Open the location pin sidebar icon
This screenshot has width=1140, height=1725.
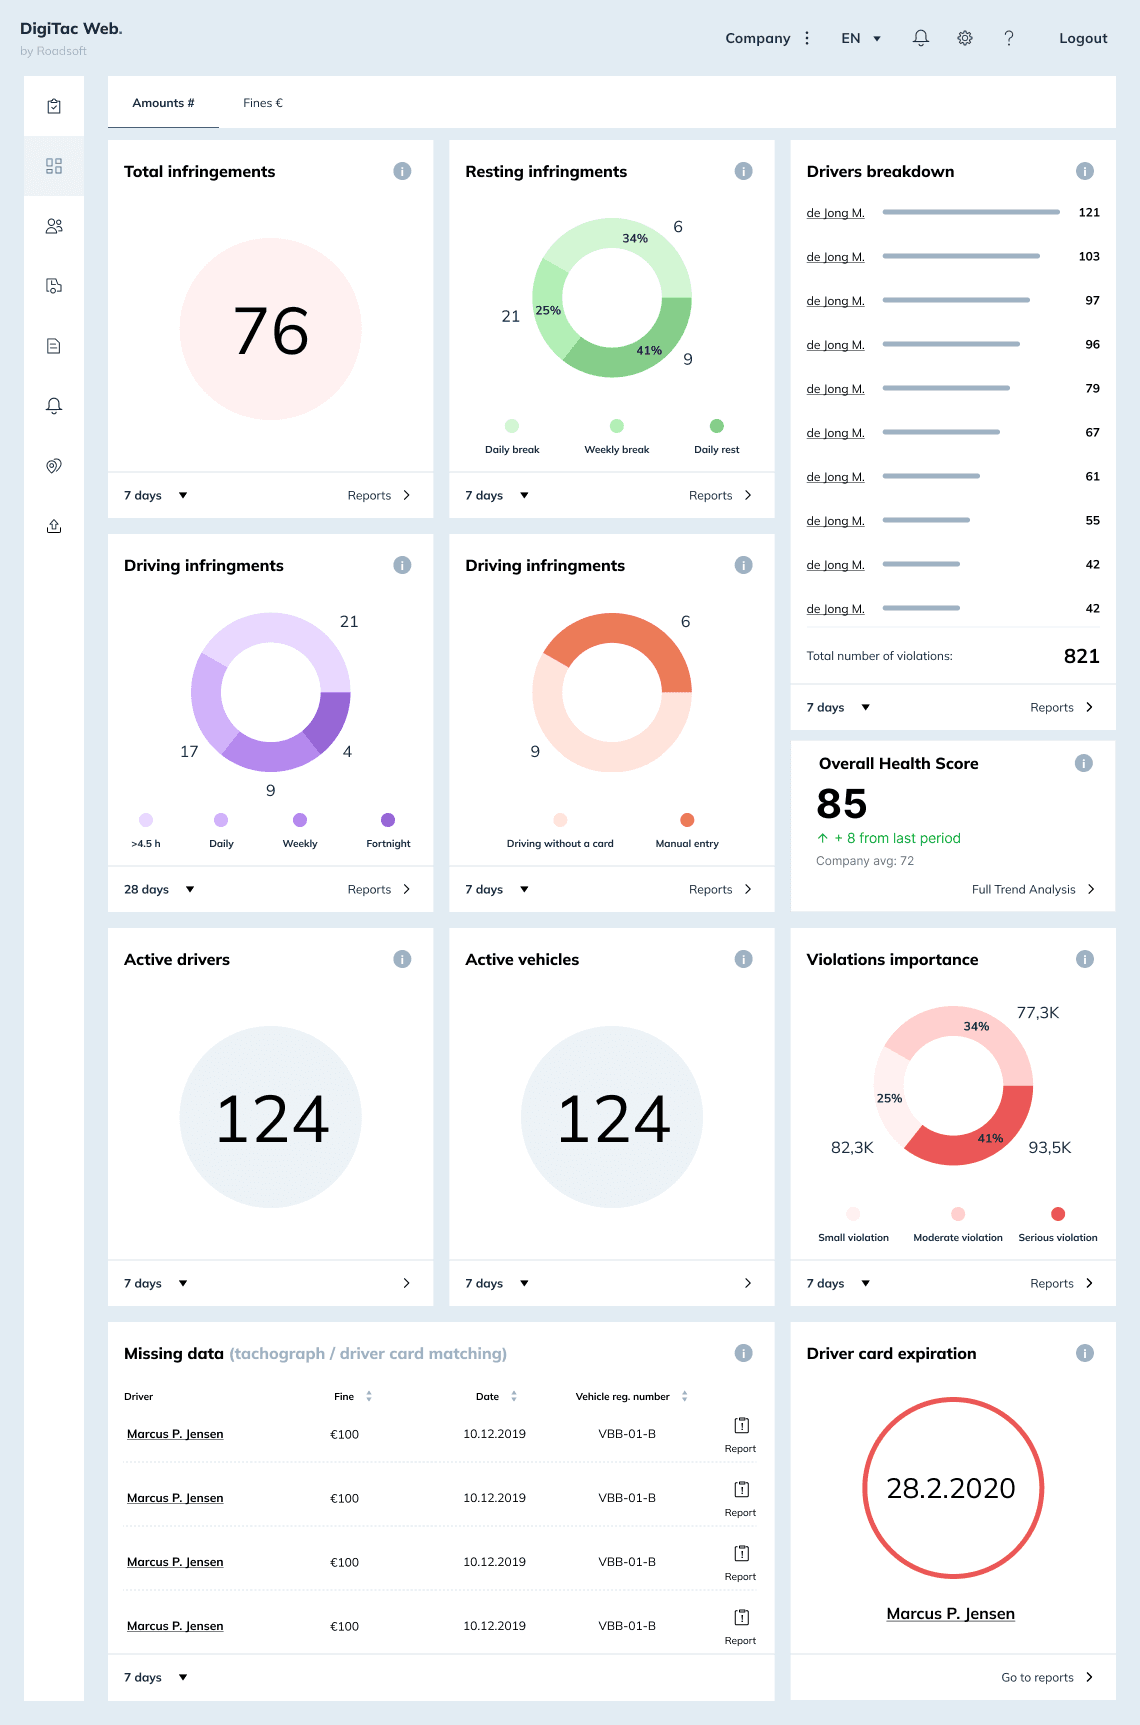pyautogui.click(x=54, y=466)
